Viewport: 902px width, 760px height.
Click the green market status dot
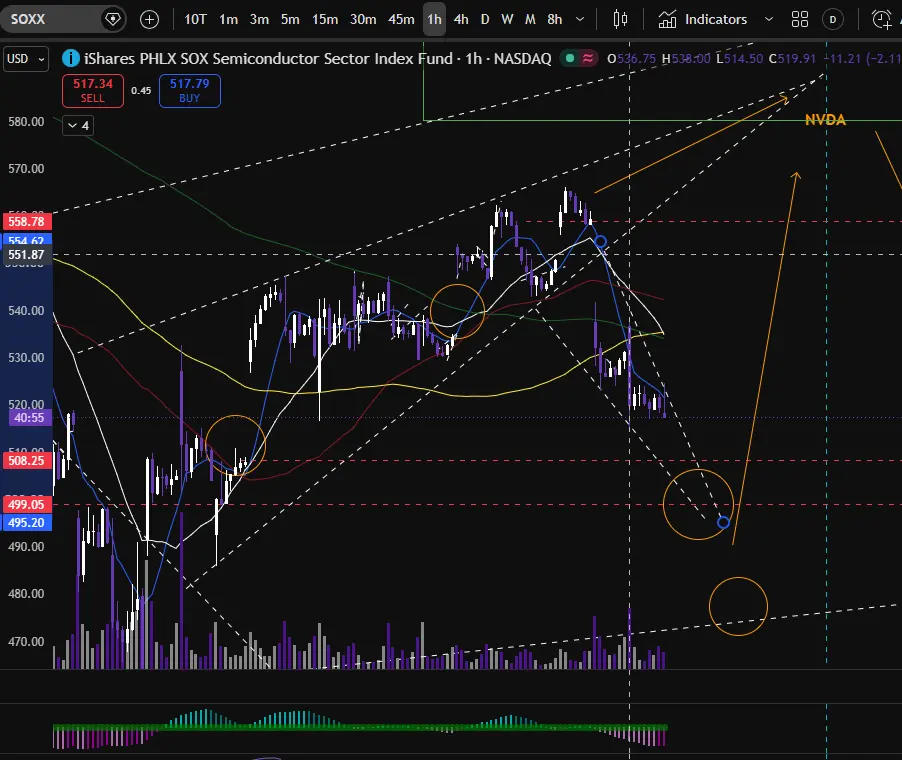tap(570, 58)
